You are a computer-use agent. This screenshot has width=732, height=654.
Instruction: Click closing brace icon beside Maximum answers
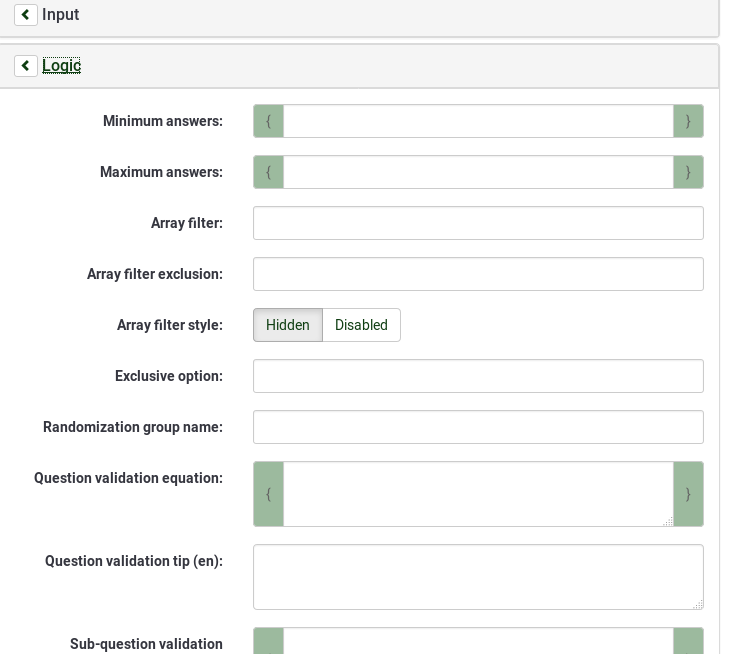688,172
